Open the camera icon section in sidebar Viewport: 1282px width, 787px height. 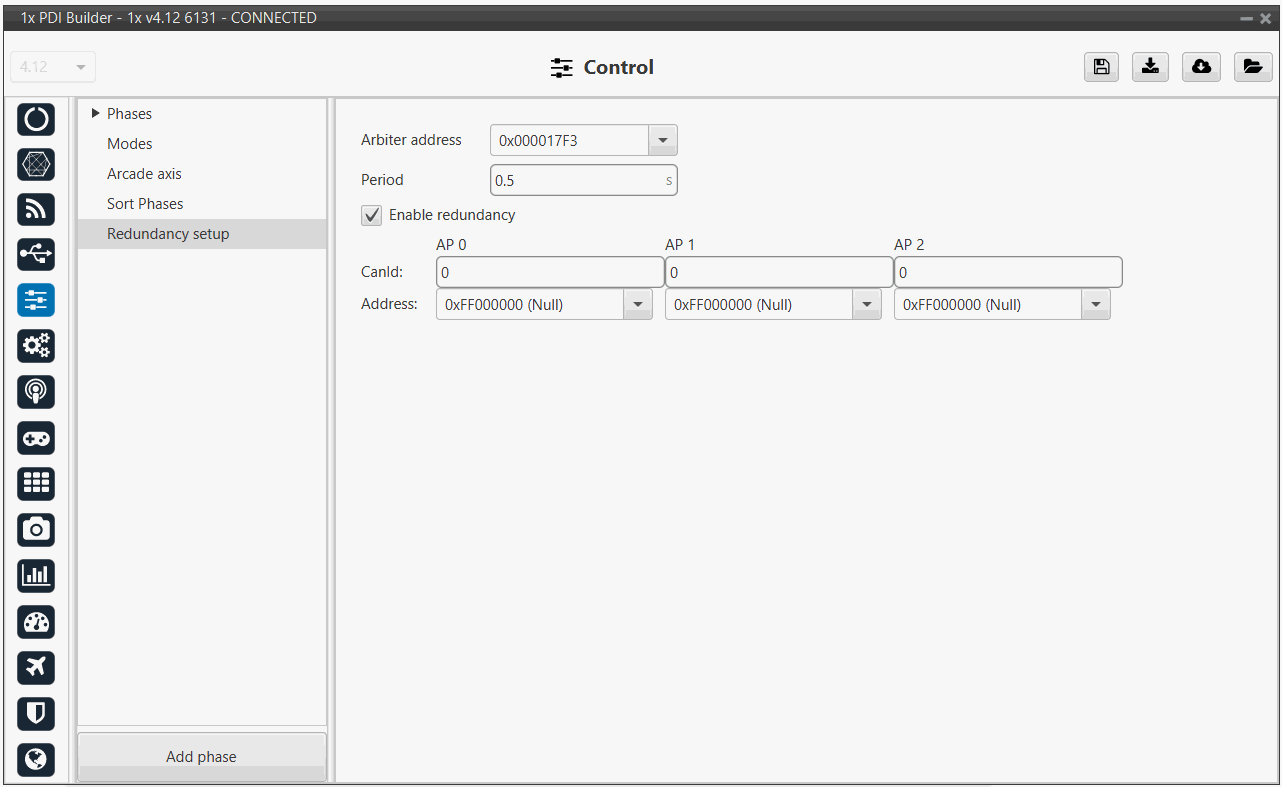click(x=37, y=529)
